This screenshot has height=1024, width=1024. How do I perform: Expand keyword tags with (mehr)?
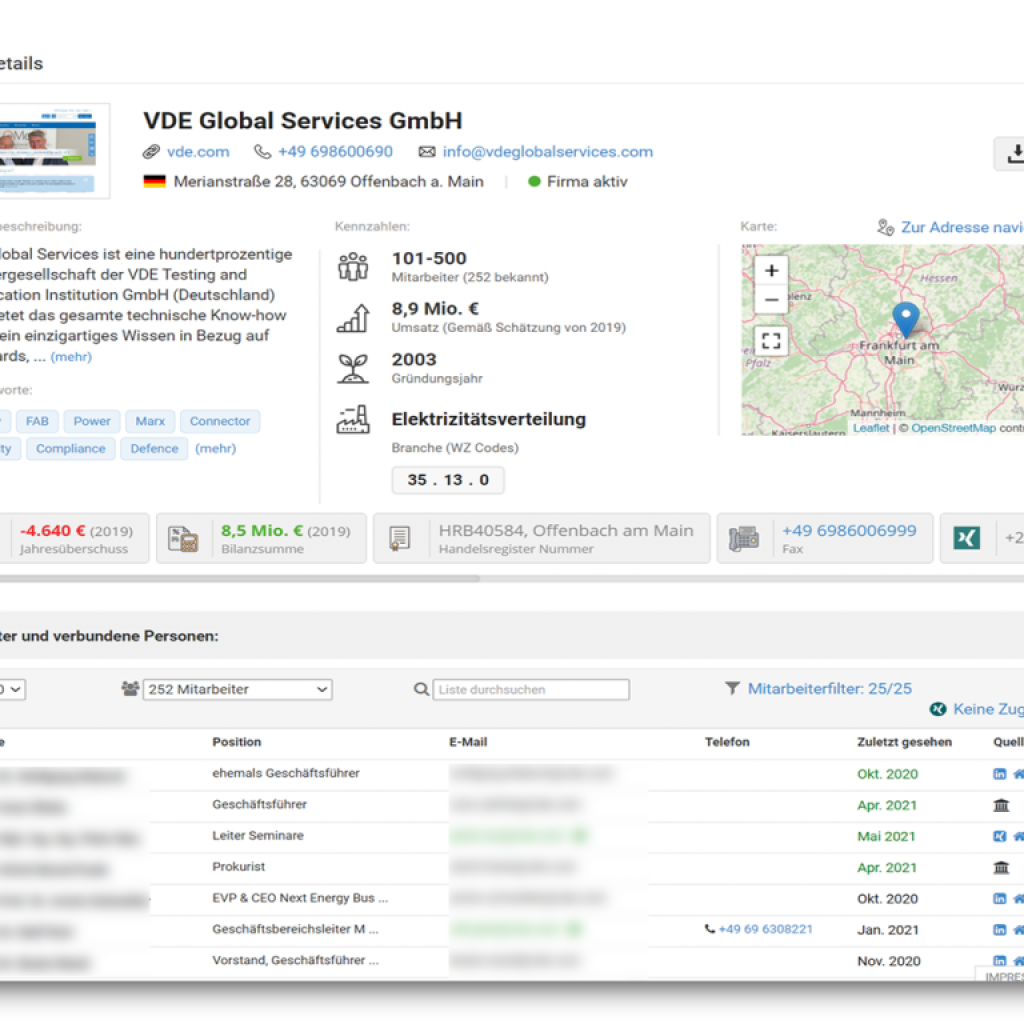215,449
